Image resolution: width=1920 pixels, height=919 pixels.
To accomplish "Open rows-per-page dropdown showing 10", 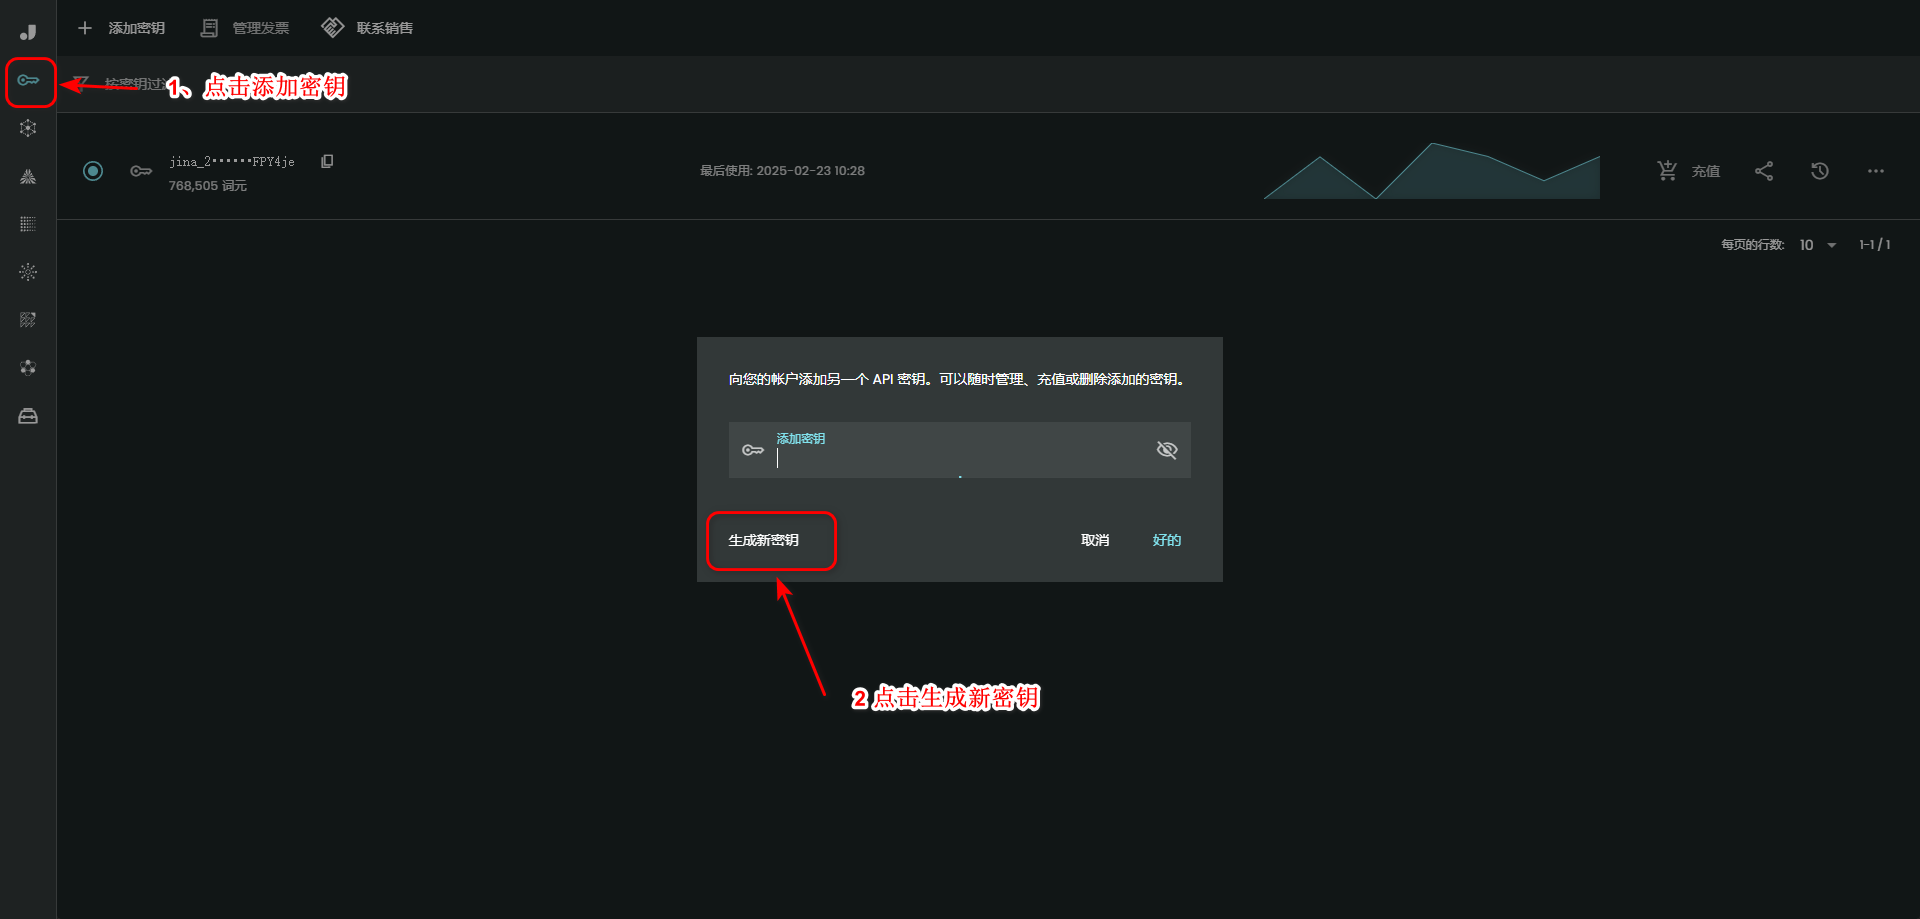I will tap(1818, 245).
